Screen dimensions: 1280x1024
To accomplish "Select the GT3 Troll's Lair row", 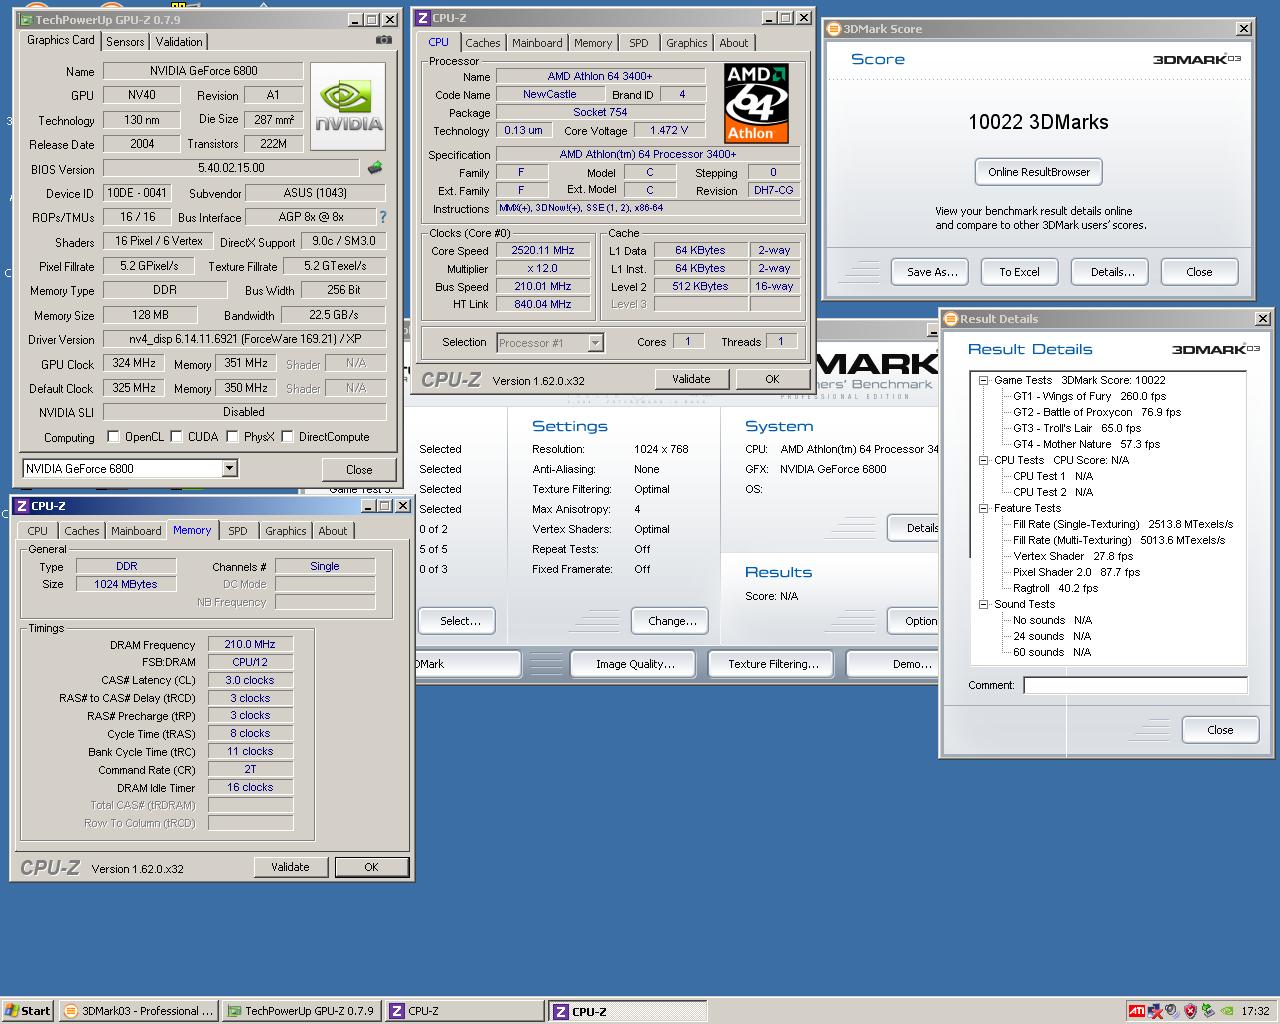I will pos(1076,428).
